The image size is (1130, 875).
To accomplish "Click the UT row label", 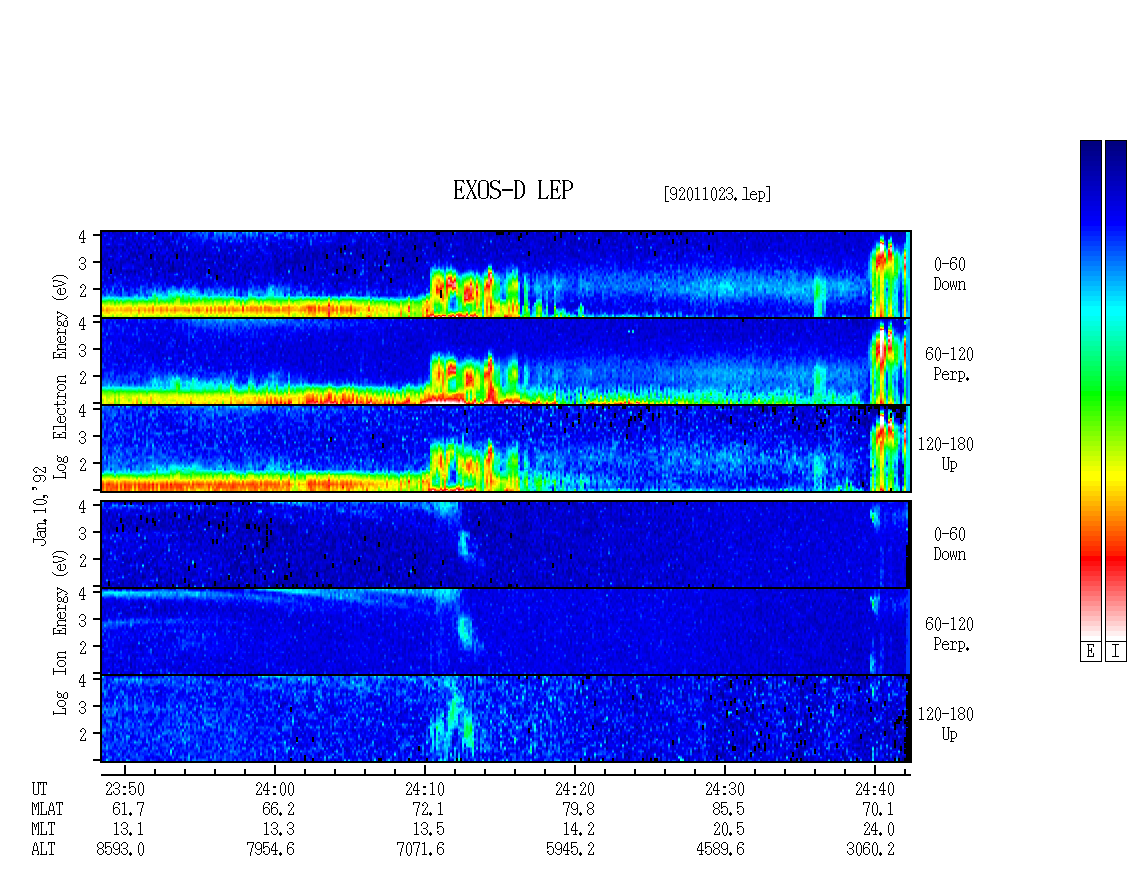I will click(x=40, y=789).
